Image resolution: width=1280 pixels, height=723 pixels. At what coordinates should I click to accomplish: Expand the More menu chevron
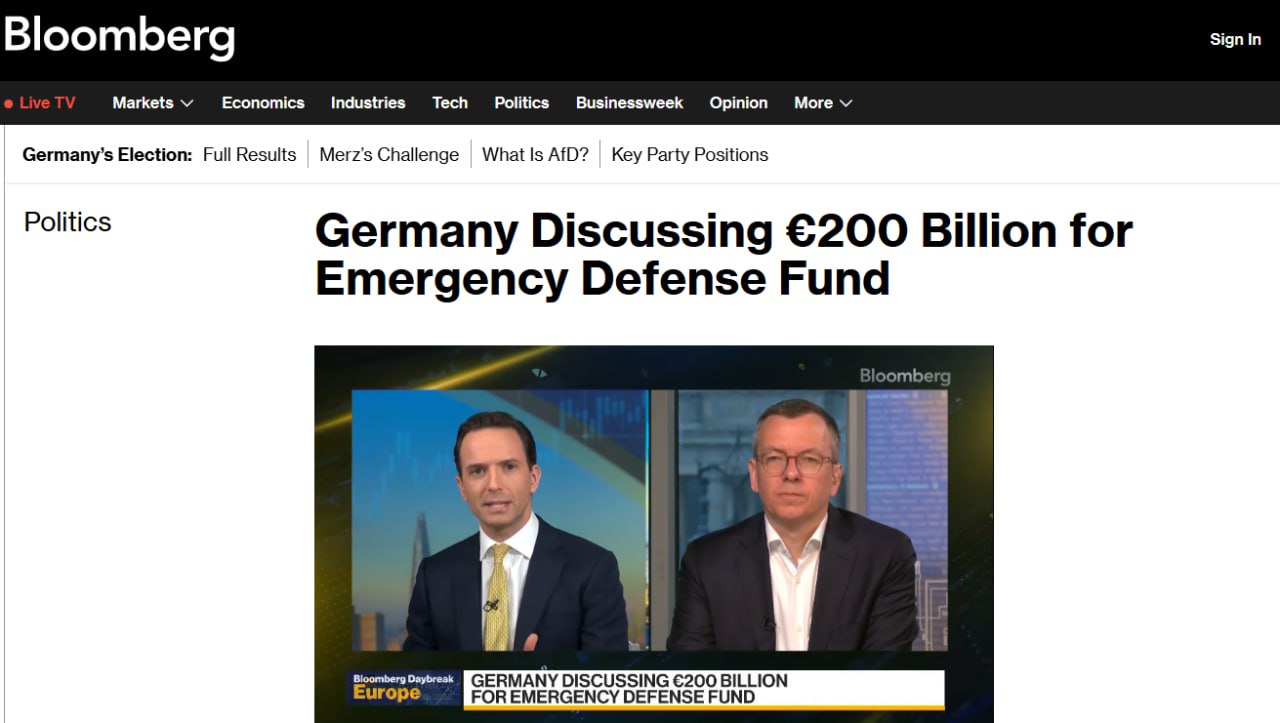(x=846, y=103)
